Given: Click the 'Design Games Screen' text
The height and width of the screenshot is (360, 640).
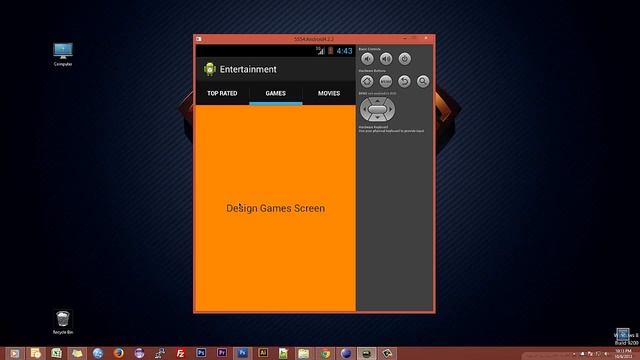Looking at the screenshot, I should click(276, 208).
